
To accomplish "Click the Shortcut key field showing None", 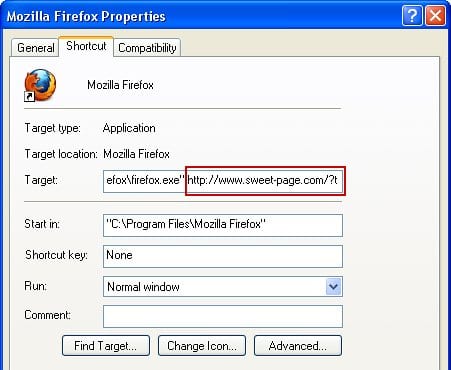I will click(223, 256).
